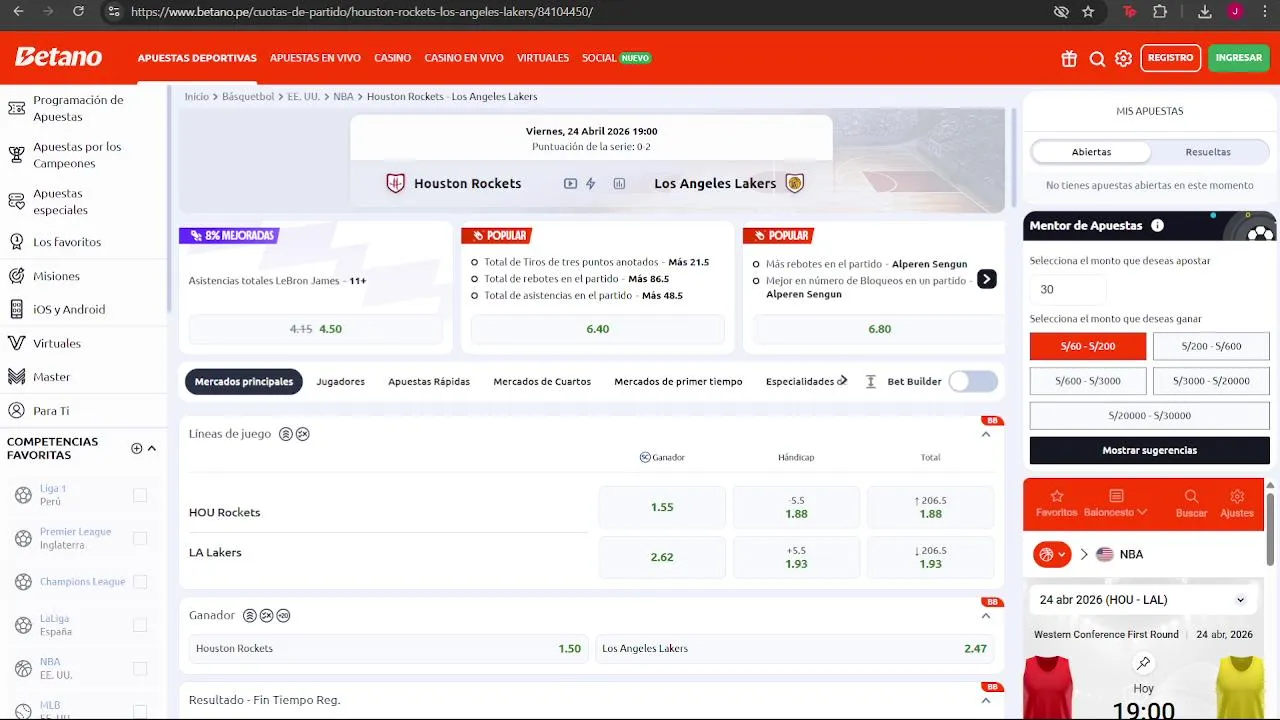
Task: Open live stream icon next to Houston Rockets
Action: 570,184
